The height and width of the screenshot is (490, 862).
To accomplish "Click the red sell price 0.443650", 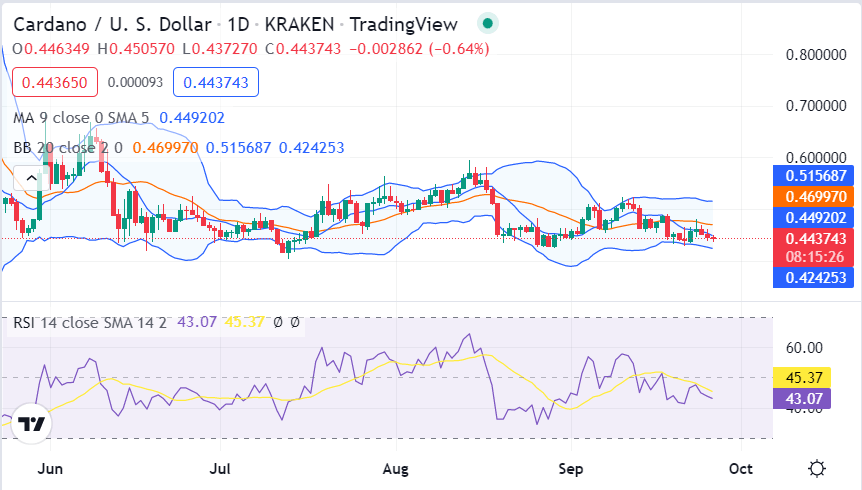I will tap(54, 82).
